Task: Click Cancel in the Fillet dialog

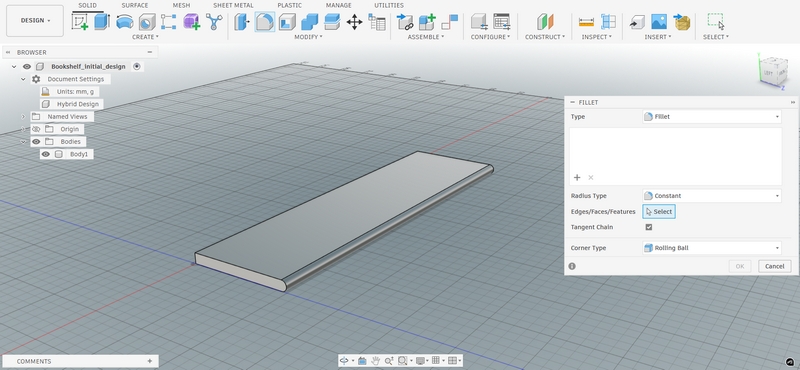Action: pyautogui.click(x=774, y=266)
